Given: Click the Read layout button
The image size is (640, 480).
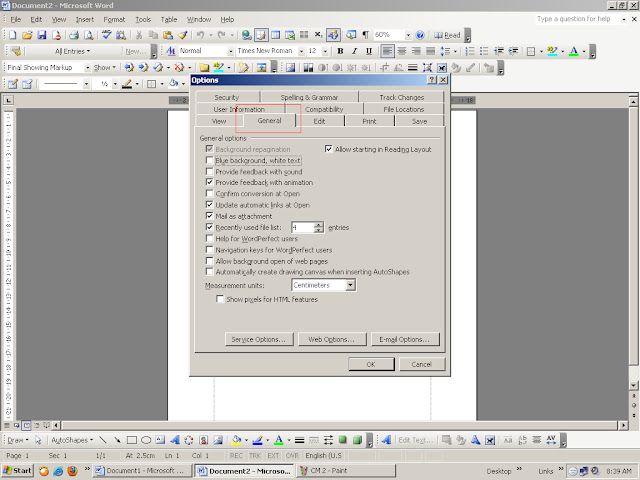Looking at the screenshot, I should click(x=447, y=35).
